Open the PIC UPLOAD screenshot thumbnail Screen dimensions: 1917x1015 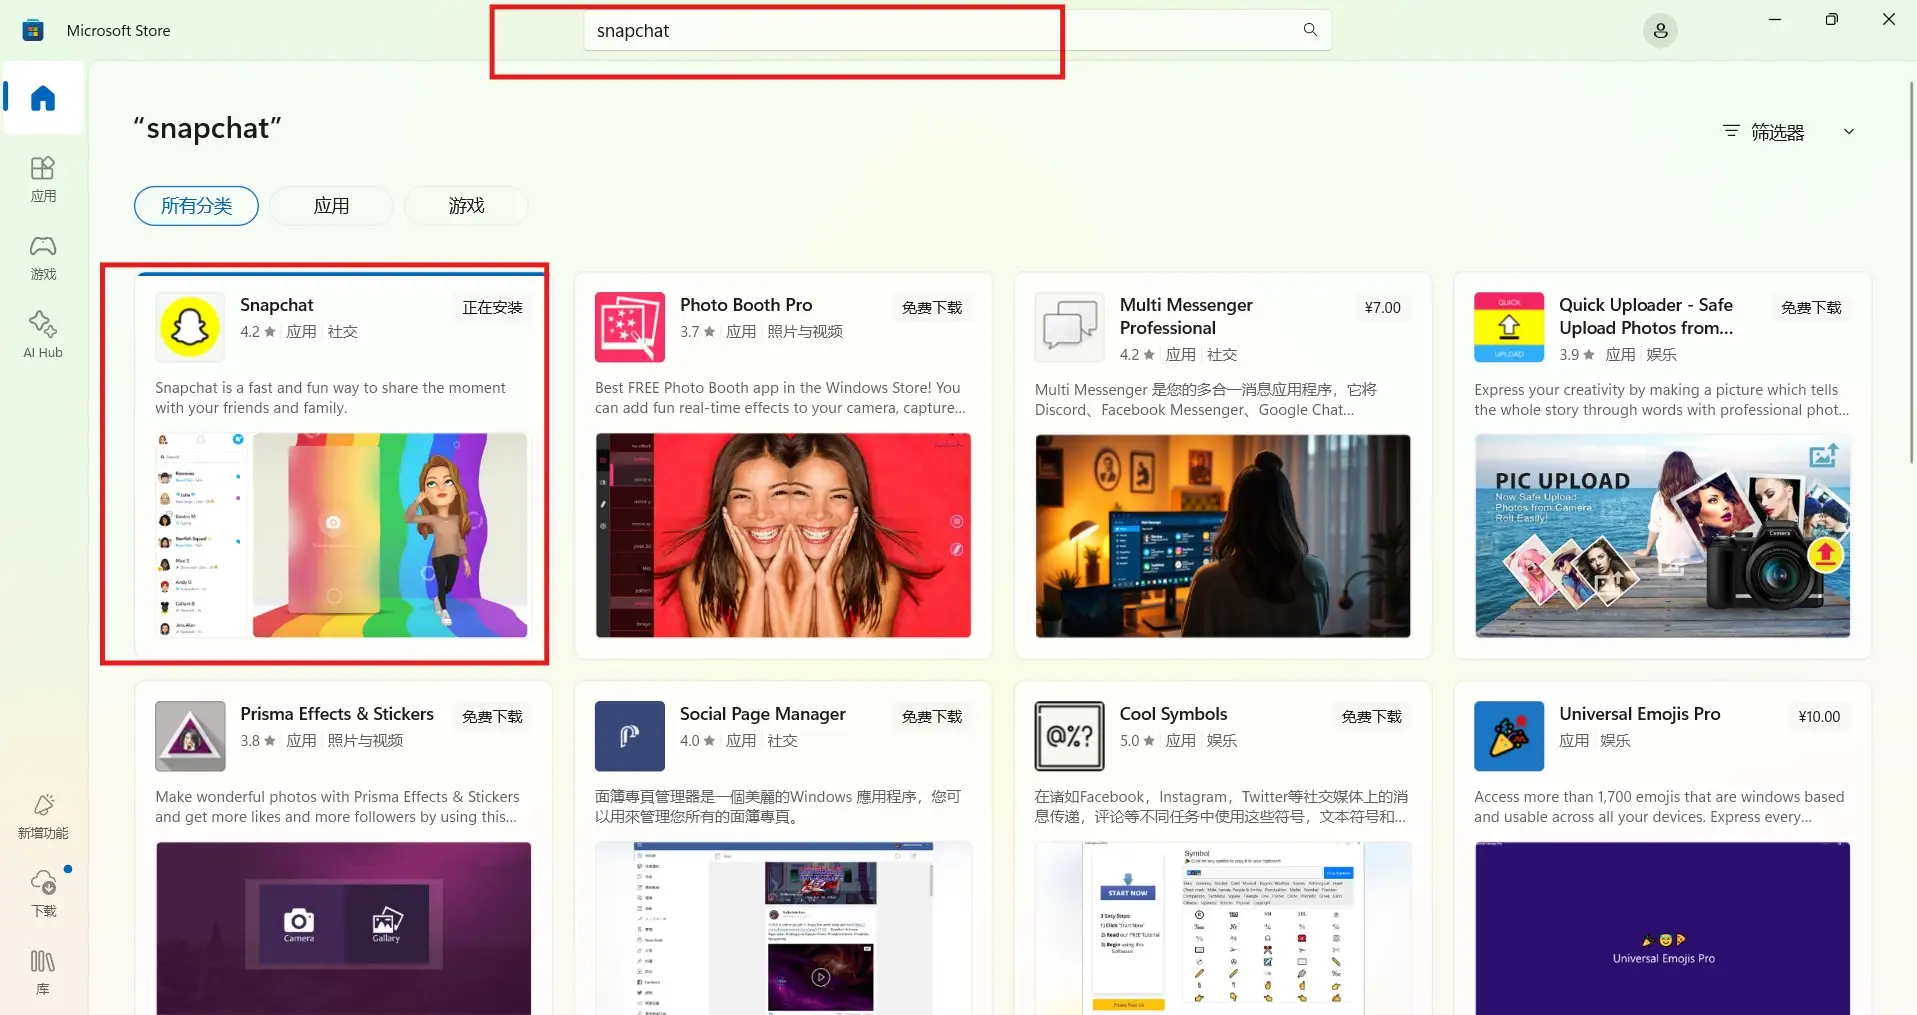click(x=1662, y=536)
